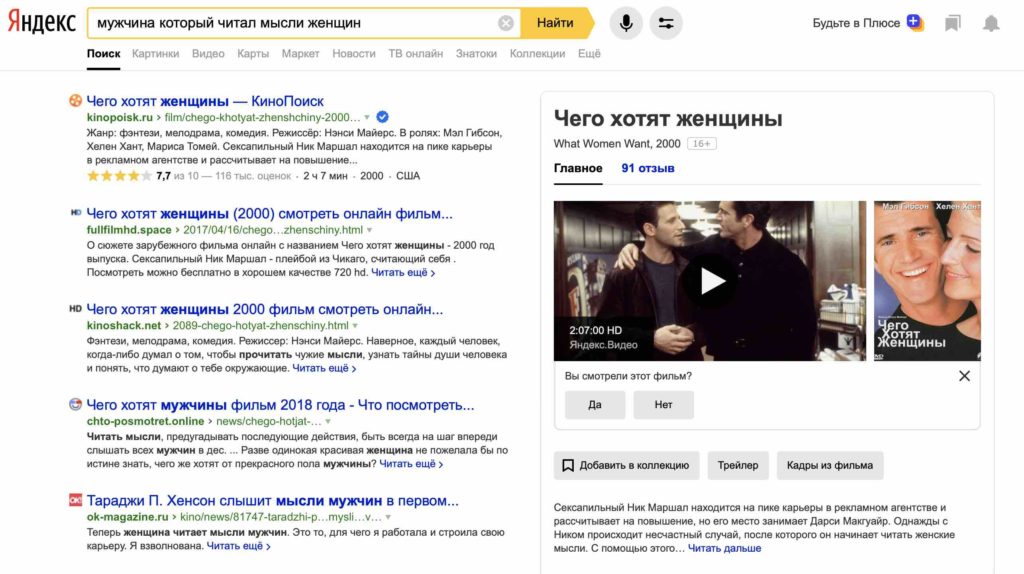This screenshot has height=574, width=1024.
Task: Click favicon of chto-posmotret.online result
Action: [76, 404]
